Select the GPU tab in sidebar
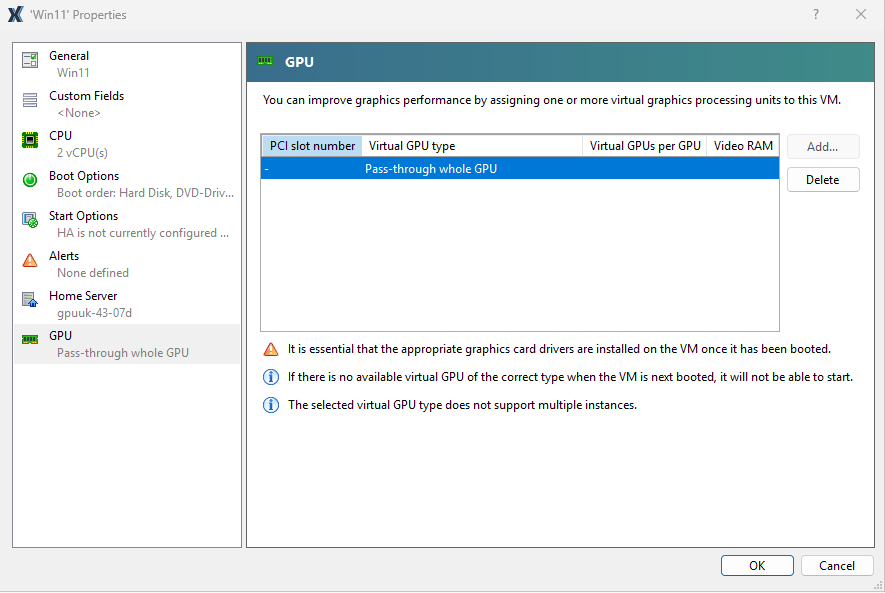The height and width of the screenshot is (593, 885). coord(127,344)
